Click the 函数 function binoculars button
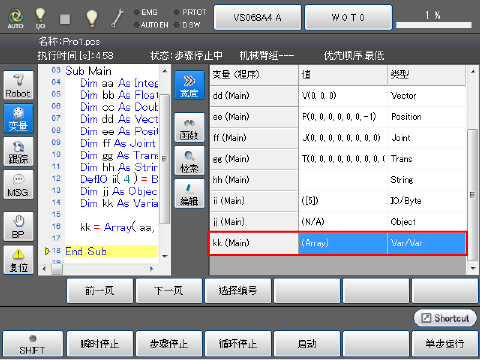The image size is (480, 360). 189,127
